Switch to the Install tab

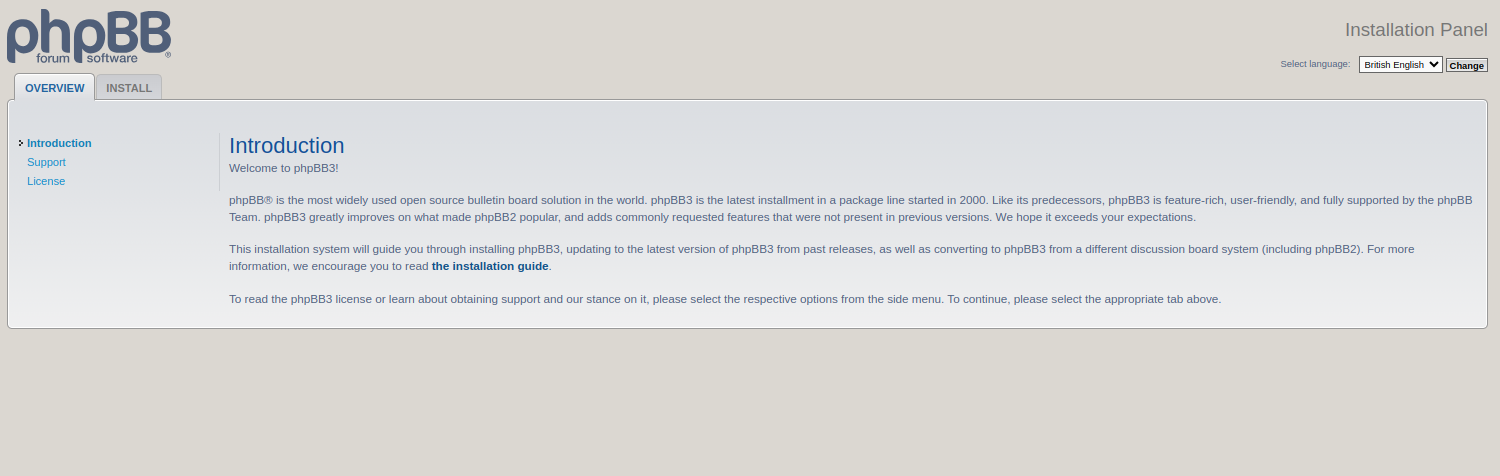tap(129, 88)
